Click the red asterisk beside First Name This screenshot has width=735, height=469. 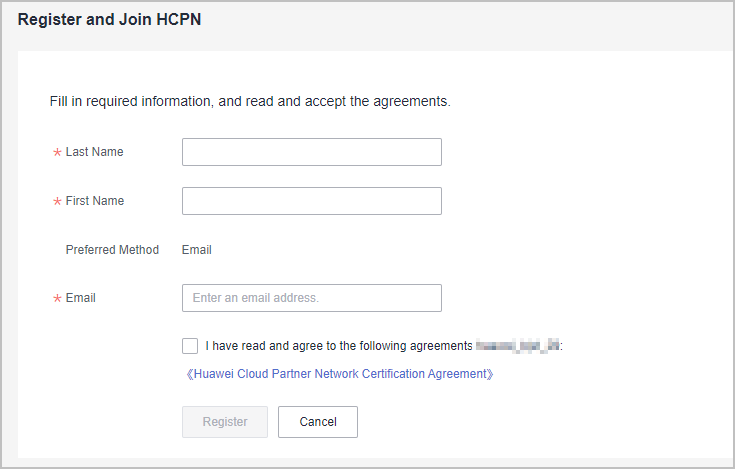point(57,202)
